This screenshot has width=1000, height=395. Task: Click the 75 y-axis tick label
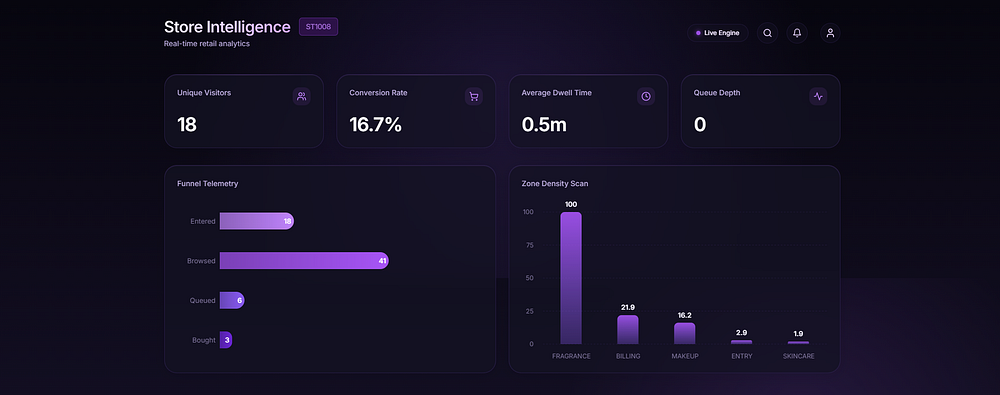529,245
